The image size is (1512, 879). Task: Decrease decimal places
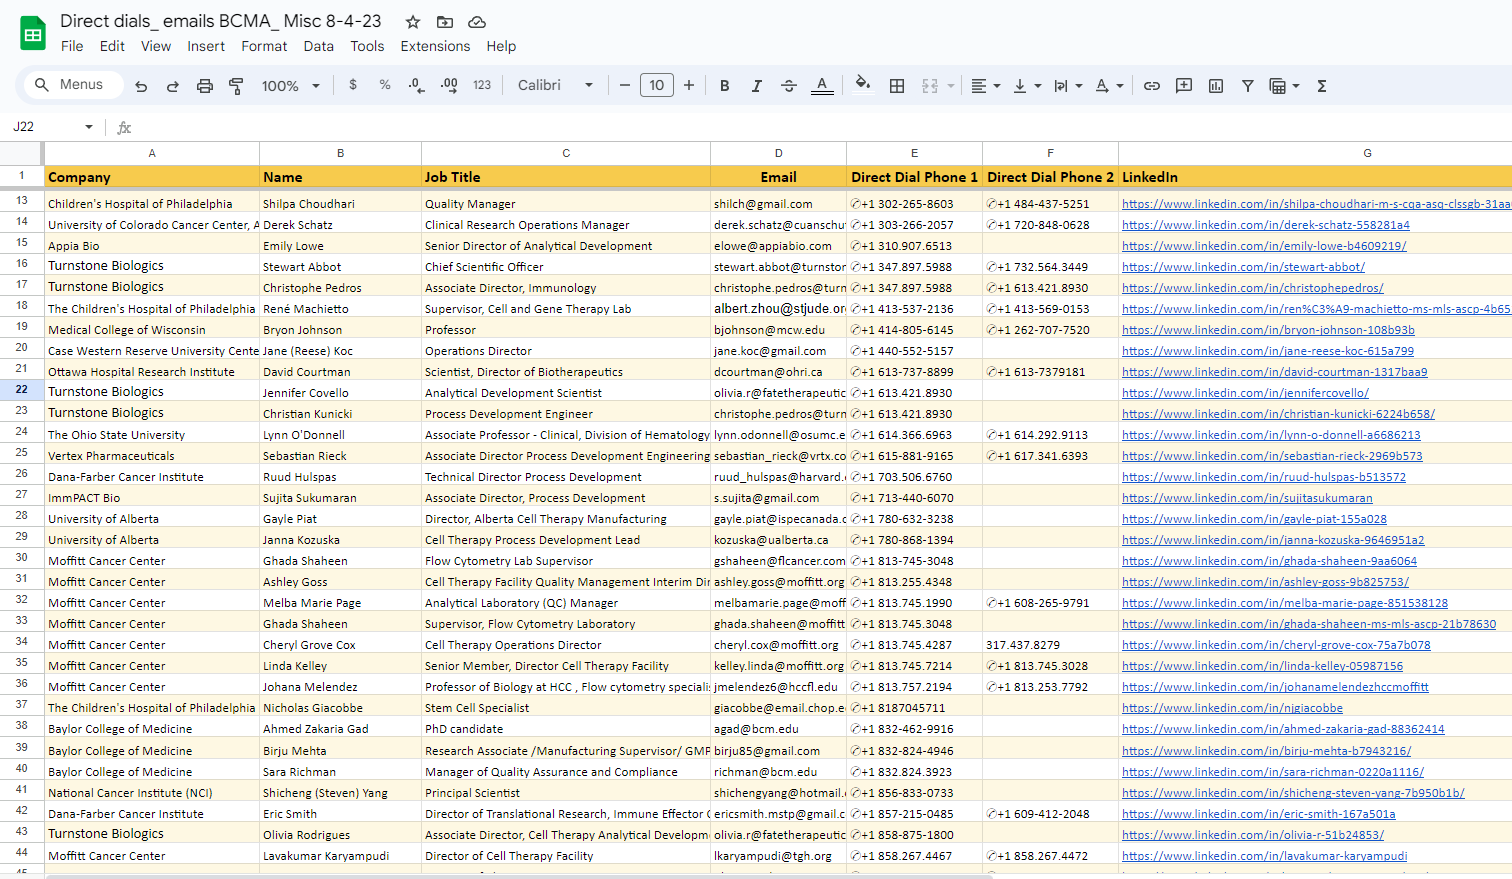[x=417, y=85]
